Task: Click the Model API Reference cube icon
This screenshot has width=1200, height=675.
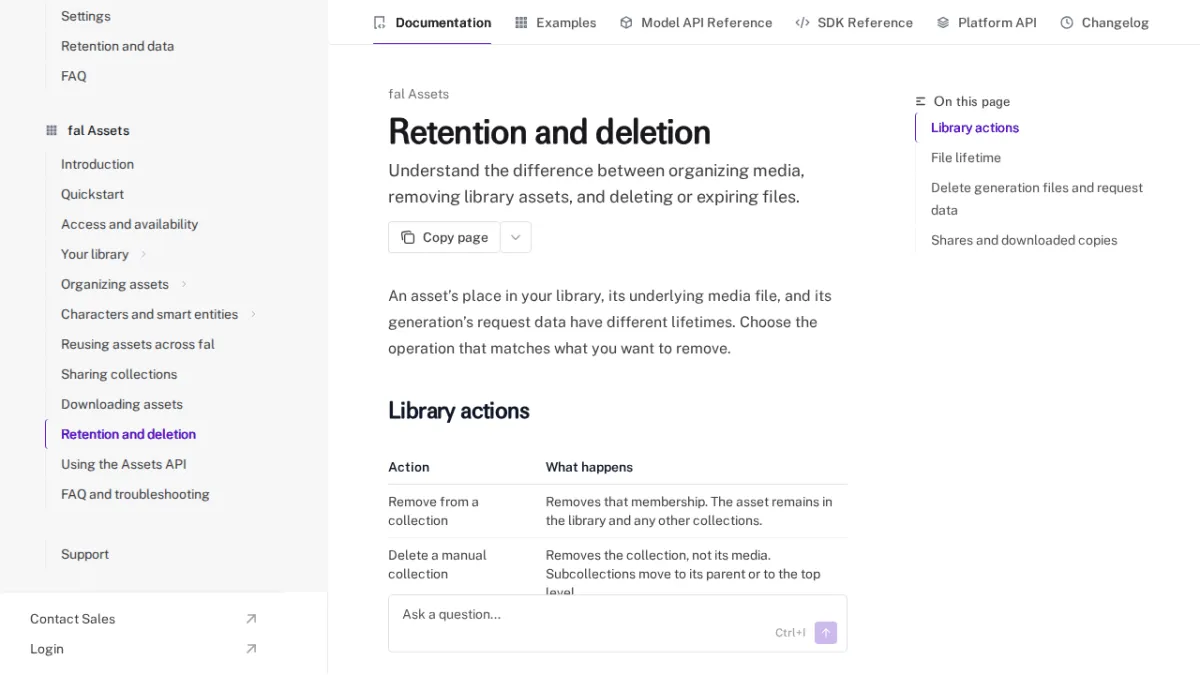Action: tap(626, 22)
